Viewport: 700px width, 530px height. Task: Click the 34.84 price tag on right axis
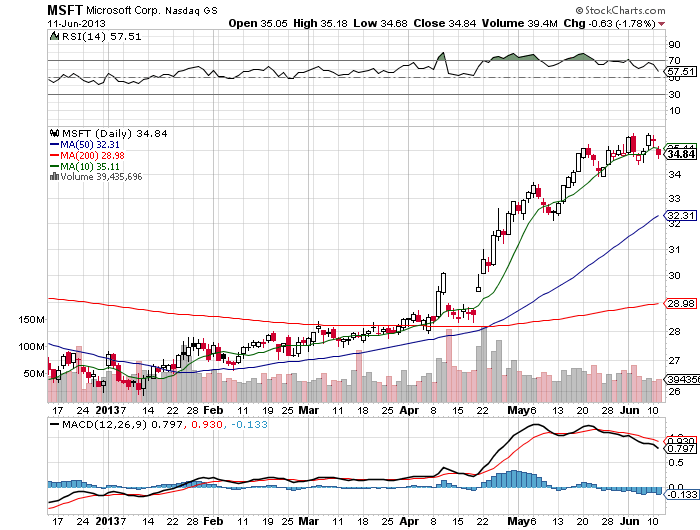(x=681, y=154)
